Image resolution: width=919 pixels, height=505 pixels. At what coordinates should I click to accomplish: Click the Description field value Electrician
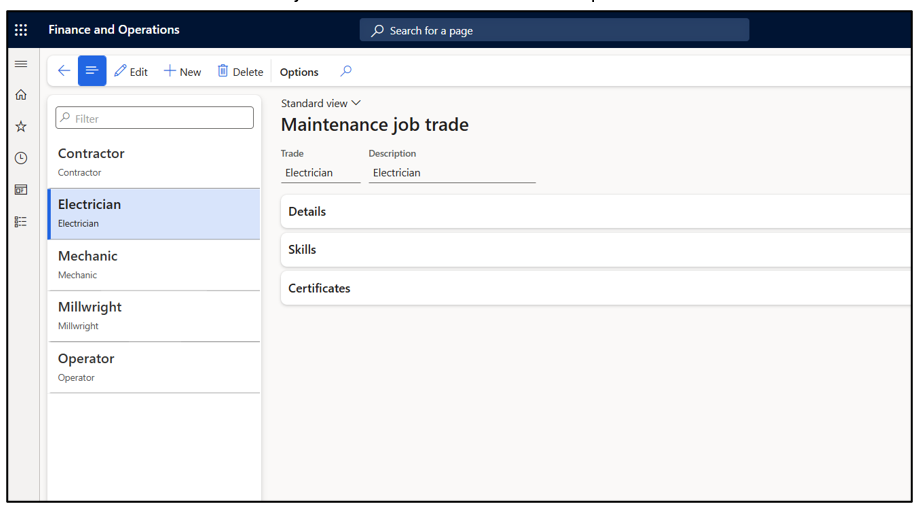[x=452, y=173]
